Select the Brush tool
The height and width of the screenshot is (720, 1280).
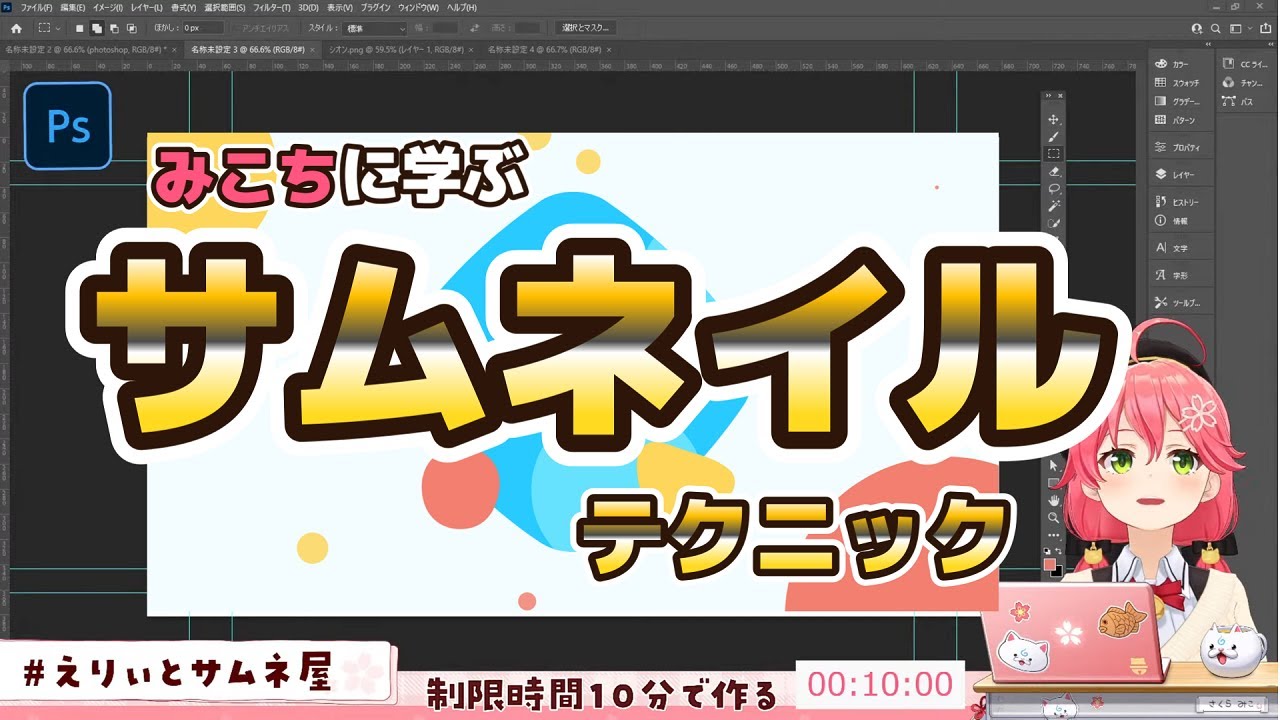pyautogui.click(x=1053, y=136)
